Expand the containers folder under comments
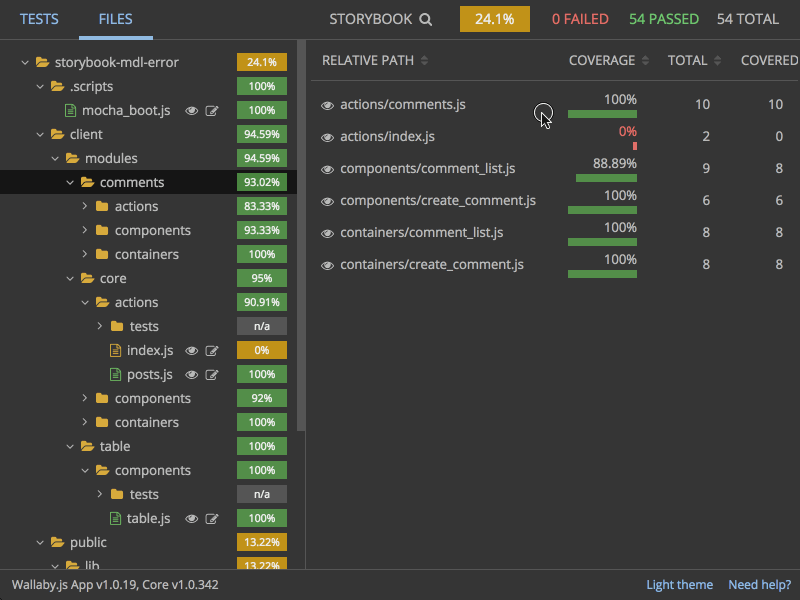 (84, 254)
